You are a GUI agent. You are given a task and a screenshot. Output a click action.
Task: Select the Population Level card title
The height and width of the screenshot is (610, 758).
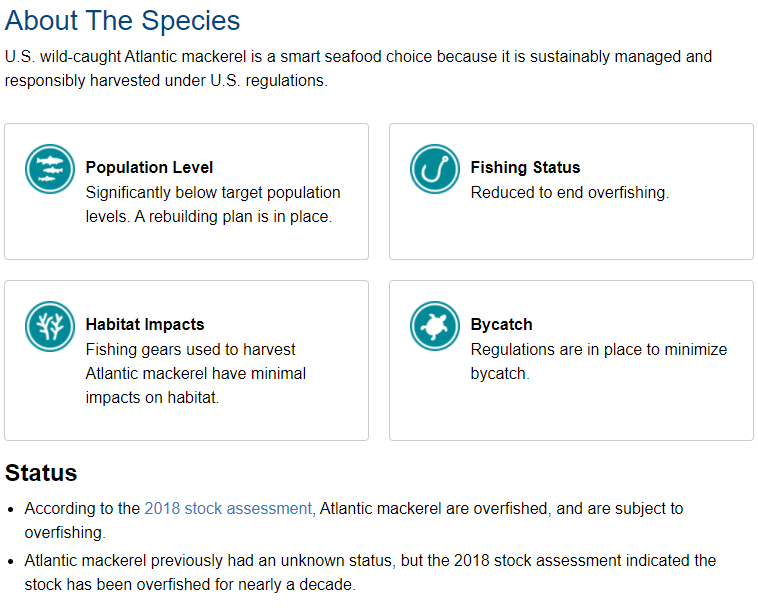coord(149,167)
